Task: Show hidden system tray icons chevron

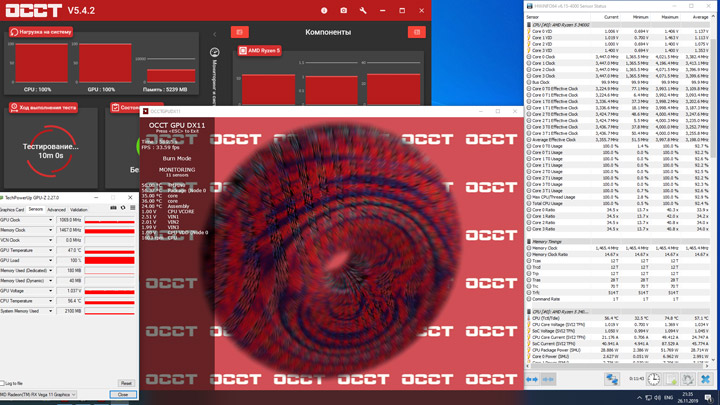Action: (639, 398)
